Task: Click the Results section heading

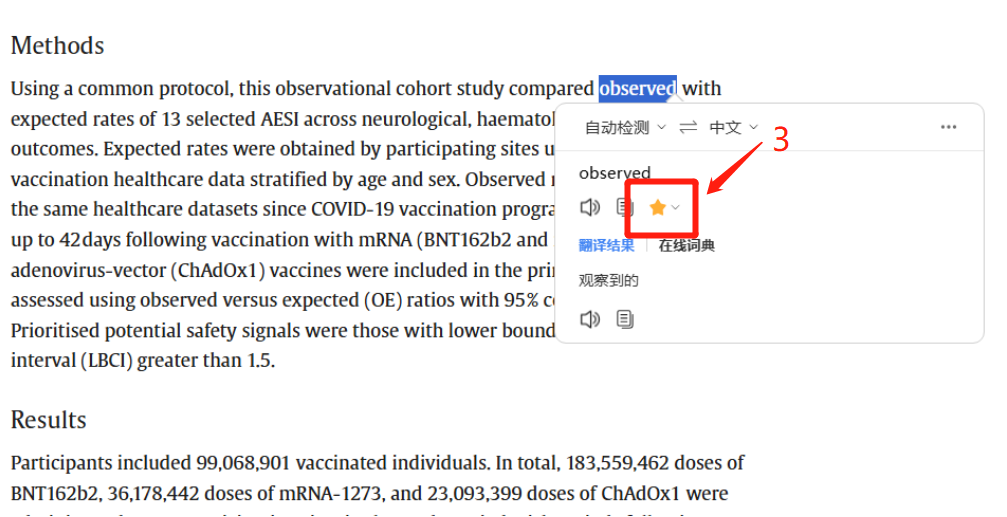Action: pos(48,420)
